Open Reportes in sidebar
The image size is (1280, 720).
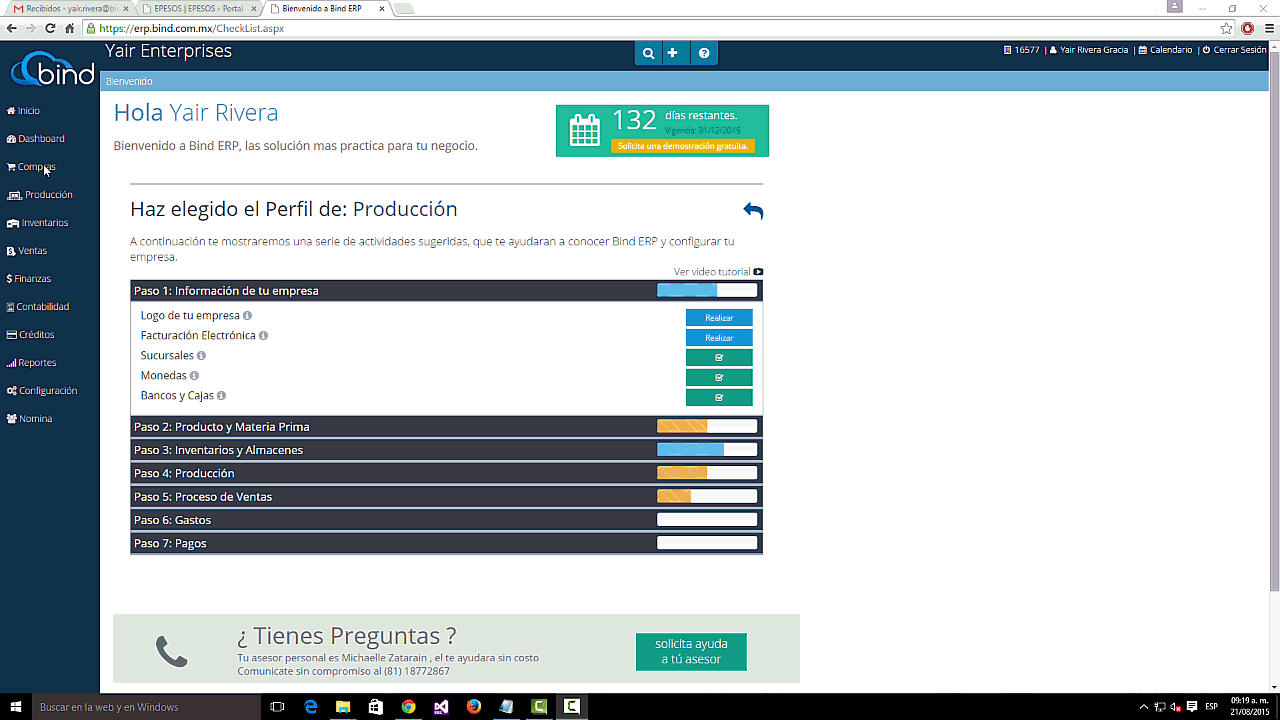(31, 363)
